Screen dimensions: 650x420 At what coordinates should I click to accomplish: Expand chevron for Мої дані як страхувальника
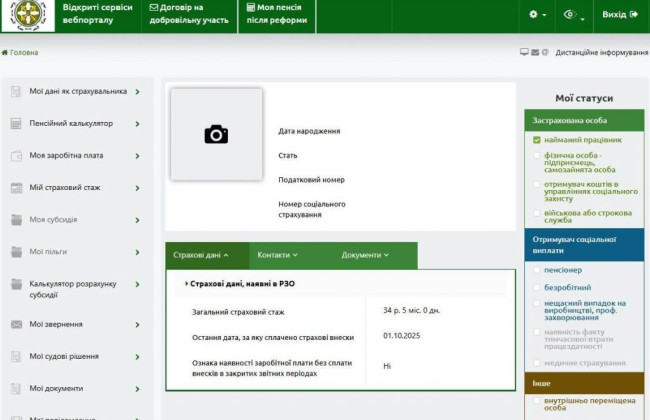[138, 92]
